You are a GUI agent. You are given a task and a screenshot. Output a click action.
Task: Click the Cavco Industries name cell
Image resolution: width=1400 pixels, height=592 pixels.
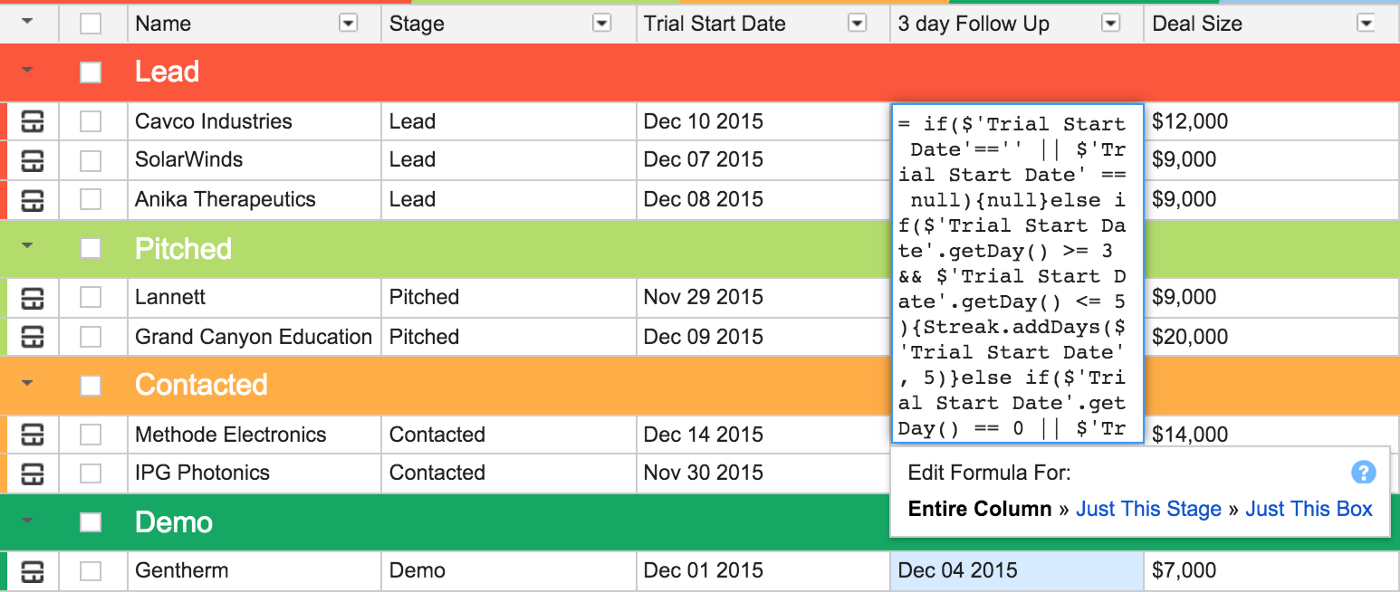254,122
